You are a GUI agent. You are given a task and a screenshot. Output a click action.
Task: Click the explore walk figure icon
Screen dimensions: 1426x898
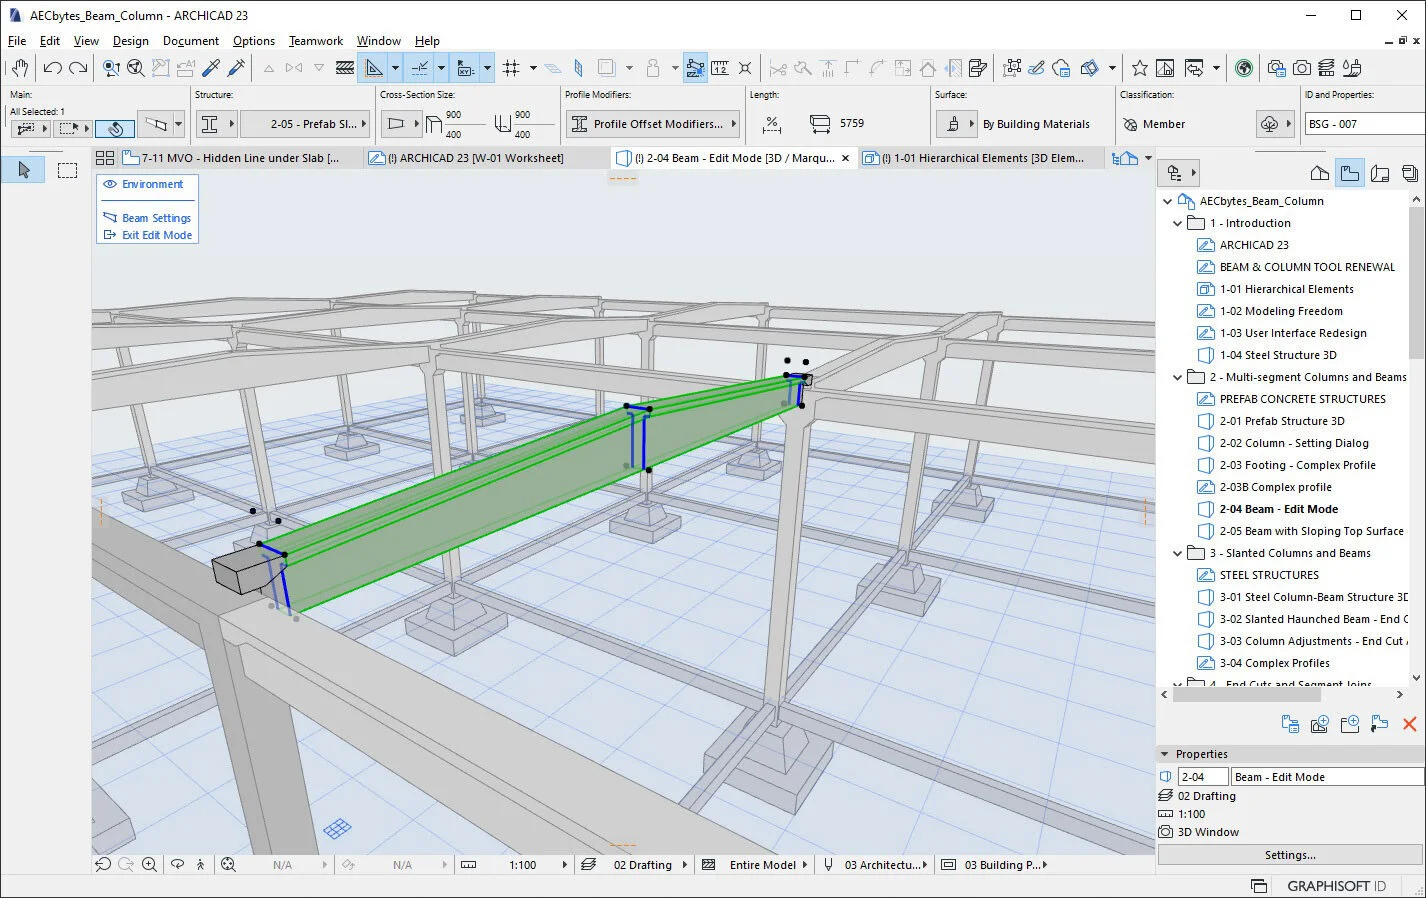tap(200, 865)
